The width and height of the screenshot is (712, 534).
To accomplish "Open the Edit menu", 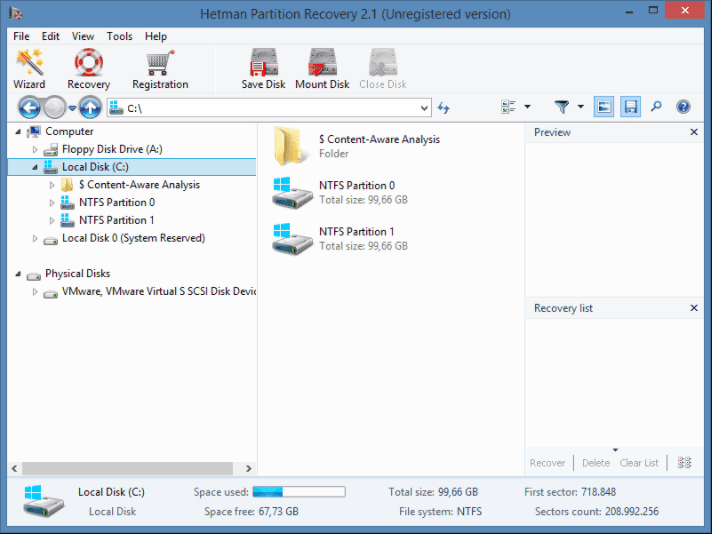I will point(50,36).
